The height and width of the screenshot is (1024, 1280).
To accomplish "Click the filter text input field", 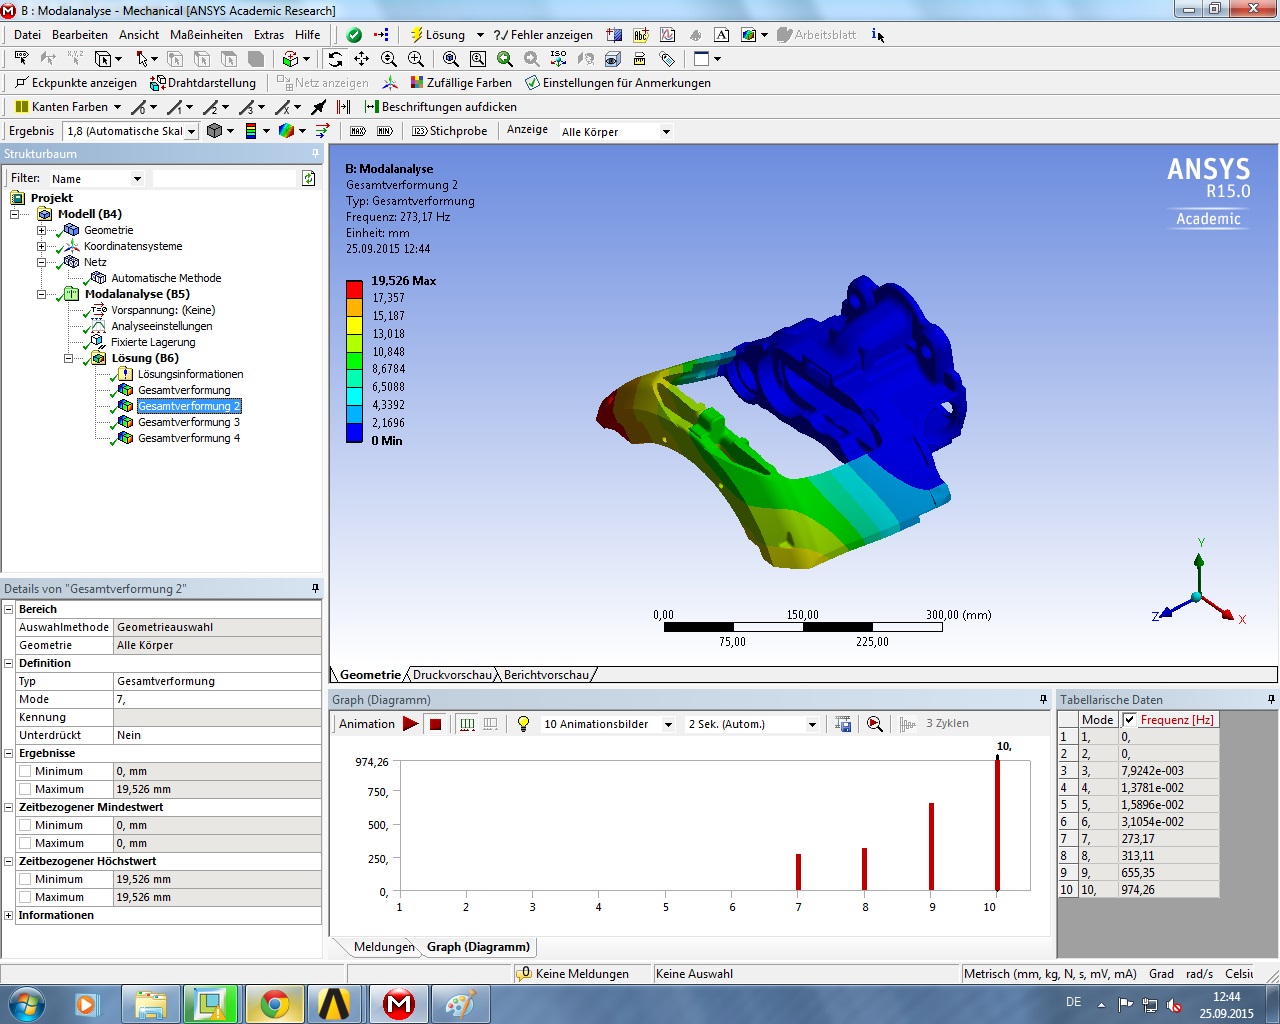I will pyautogui.click(x=226, y=178).
